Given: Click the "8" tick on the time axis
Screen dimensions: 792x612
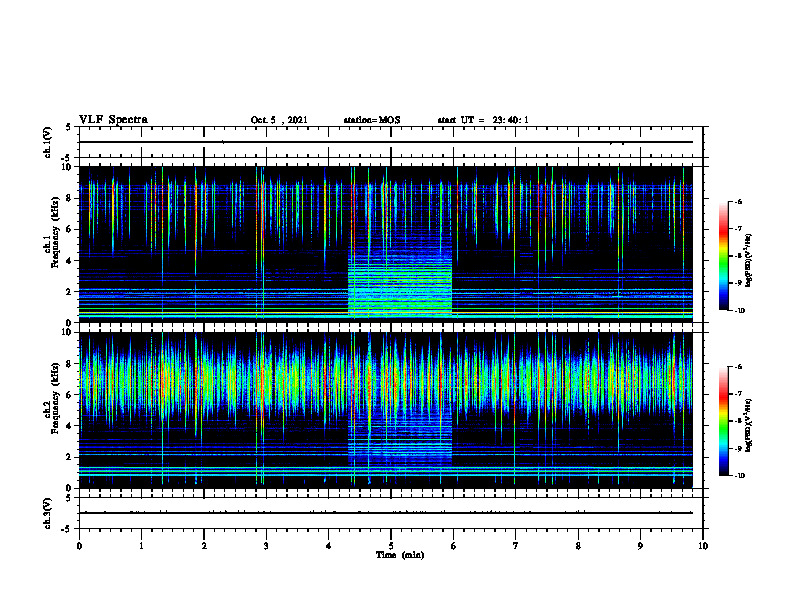Looking at the screenshot, I should click(x=578, y=546).
